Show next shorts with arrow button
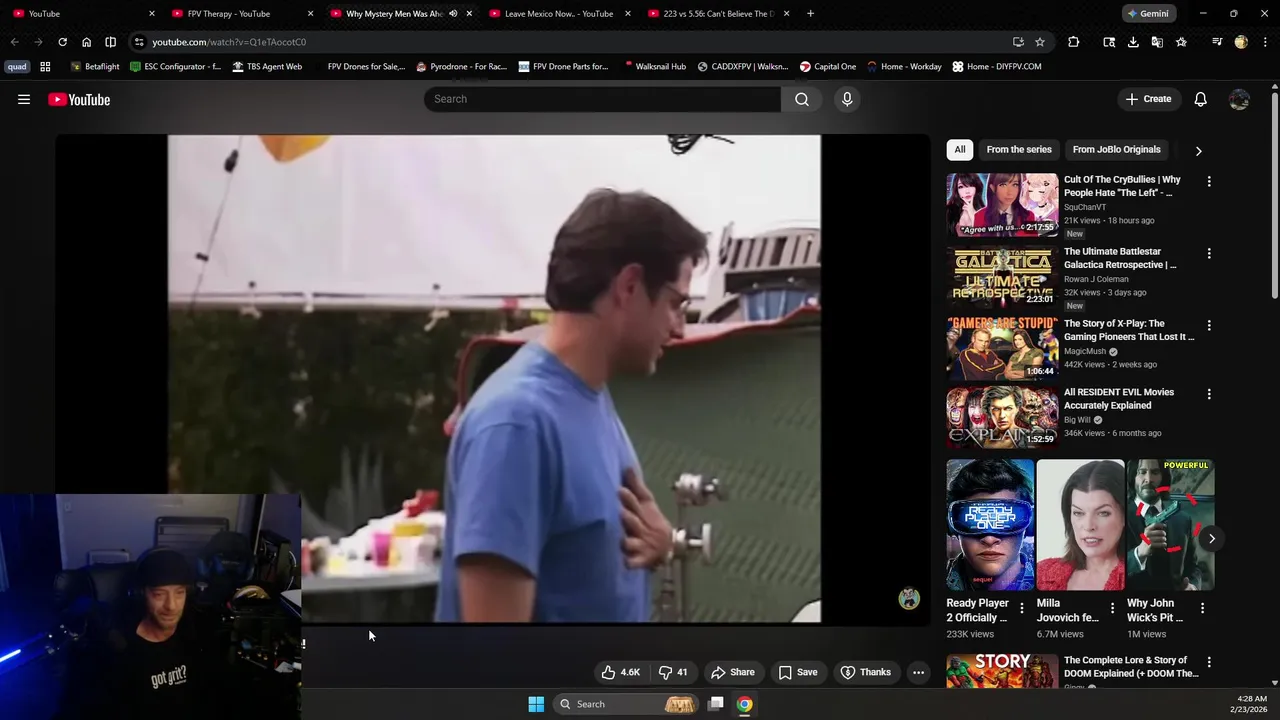Viewport: 1280px width, 720px height. (x=1211, y=538)
